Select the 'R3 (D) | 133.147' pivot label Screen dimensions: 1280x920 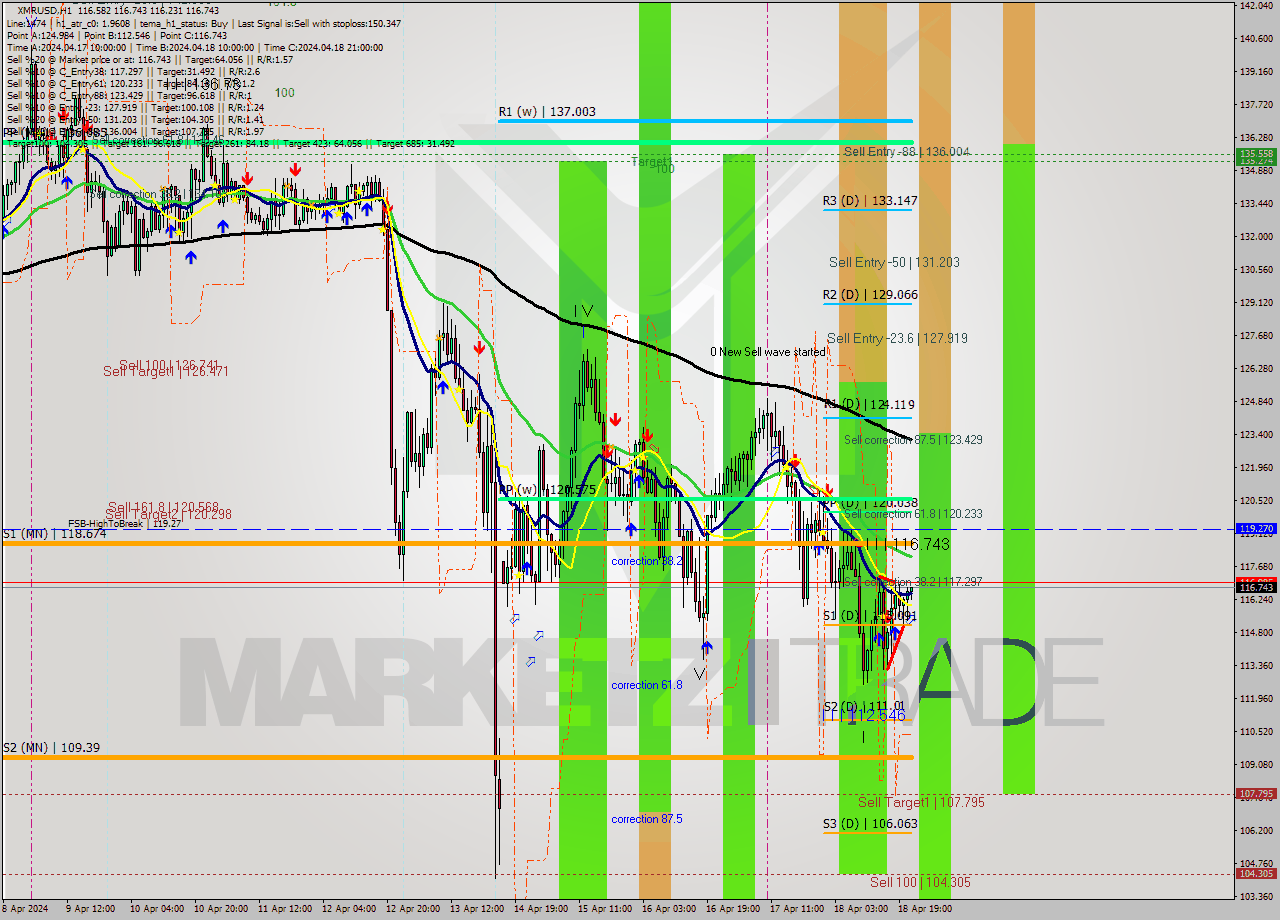click(x=870, y=201)
